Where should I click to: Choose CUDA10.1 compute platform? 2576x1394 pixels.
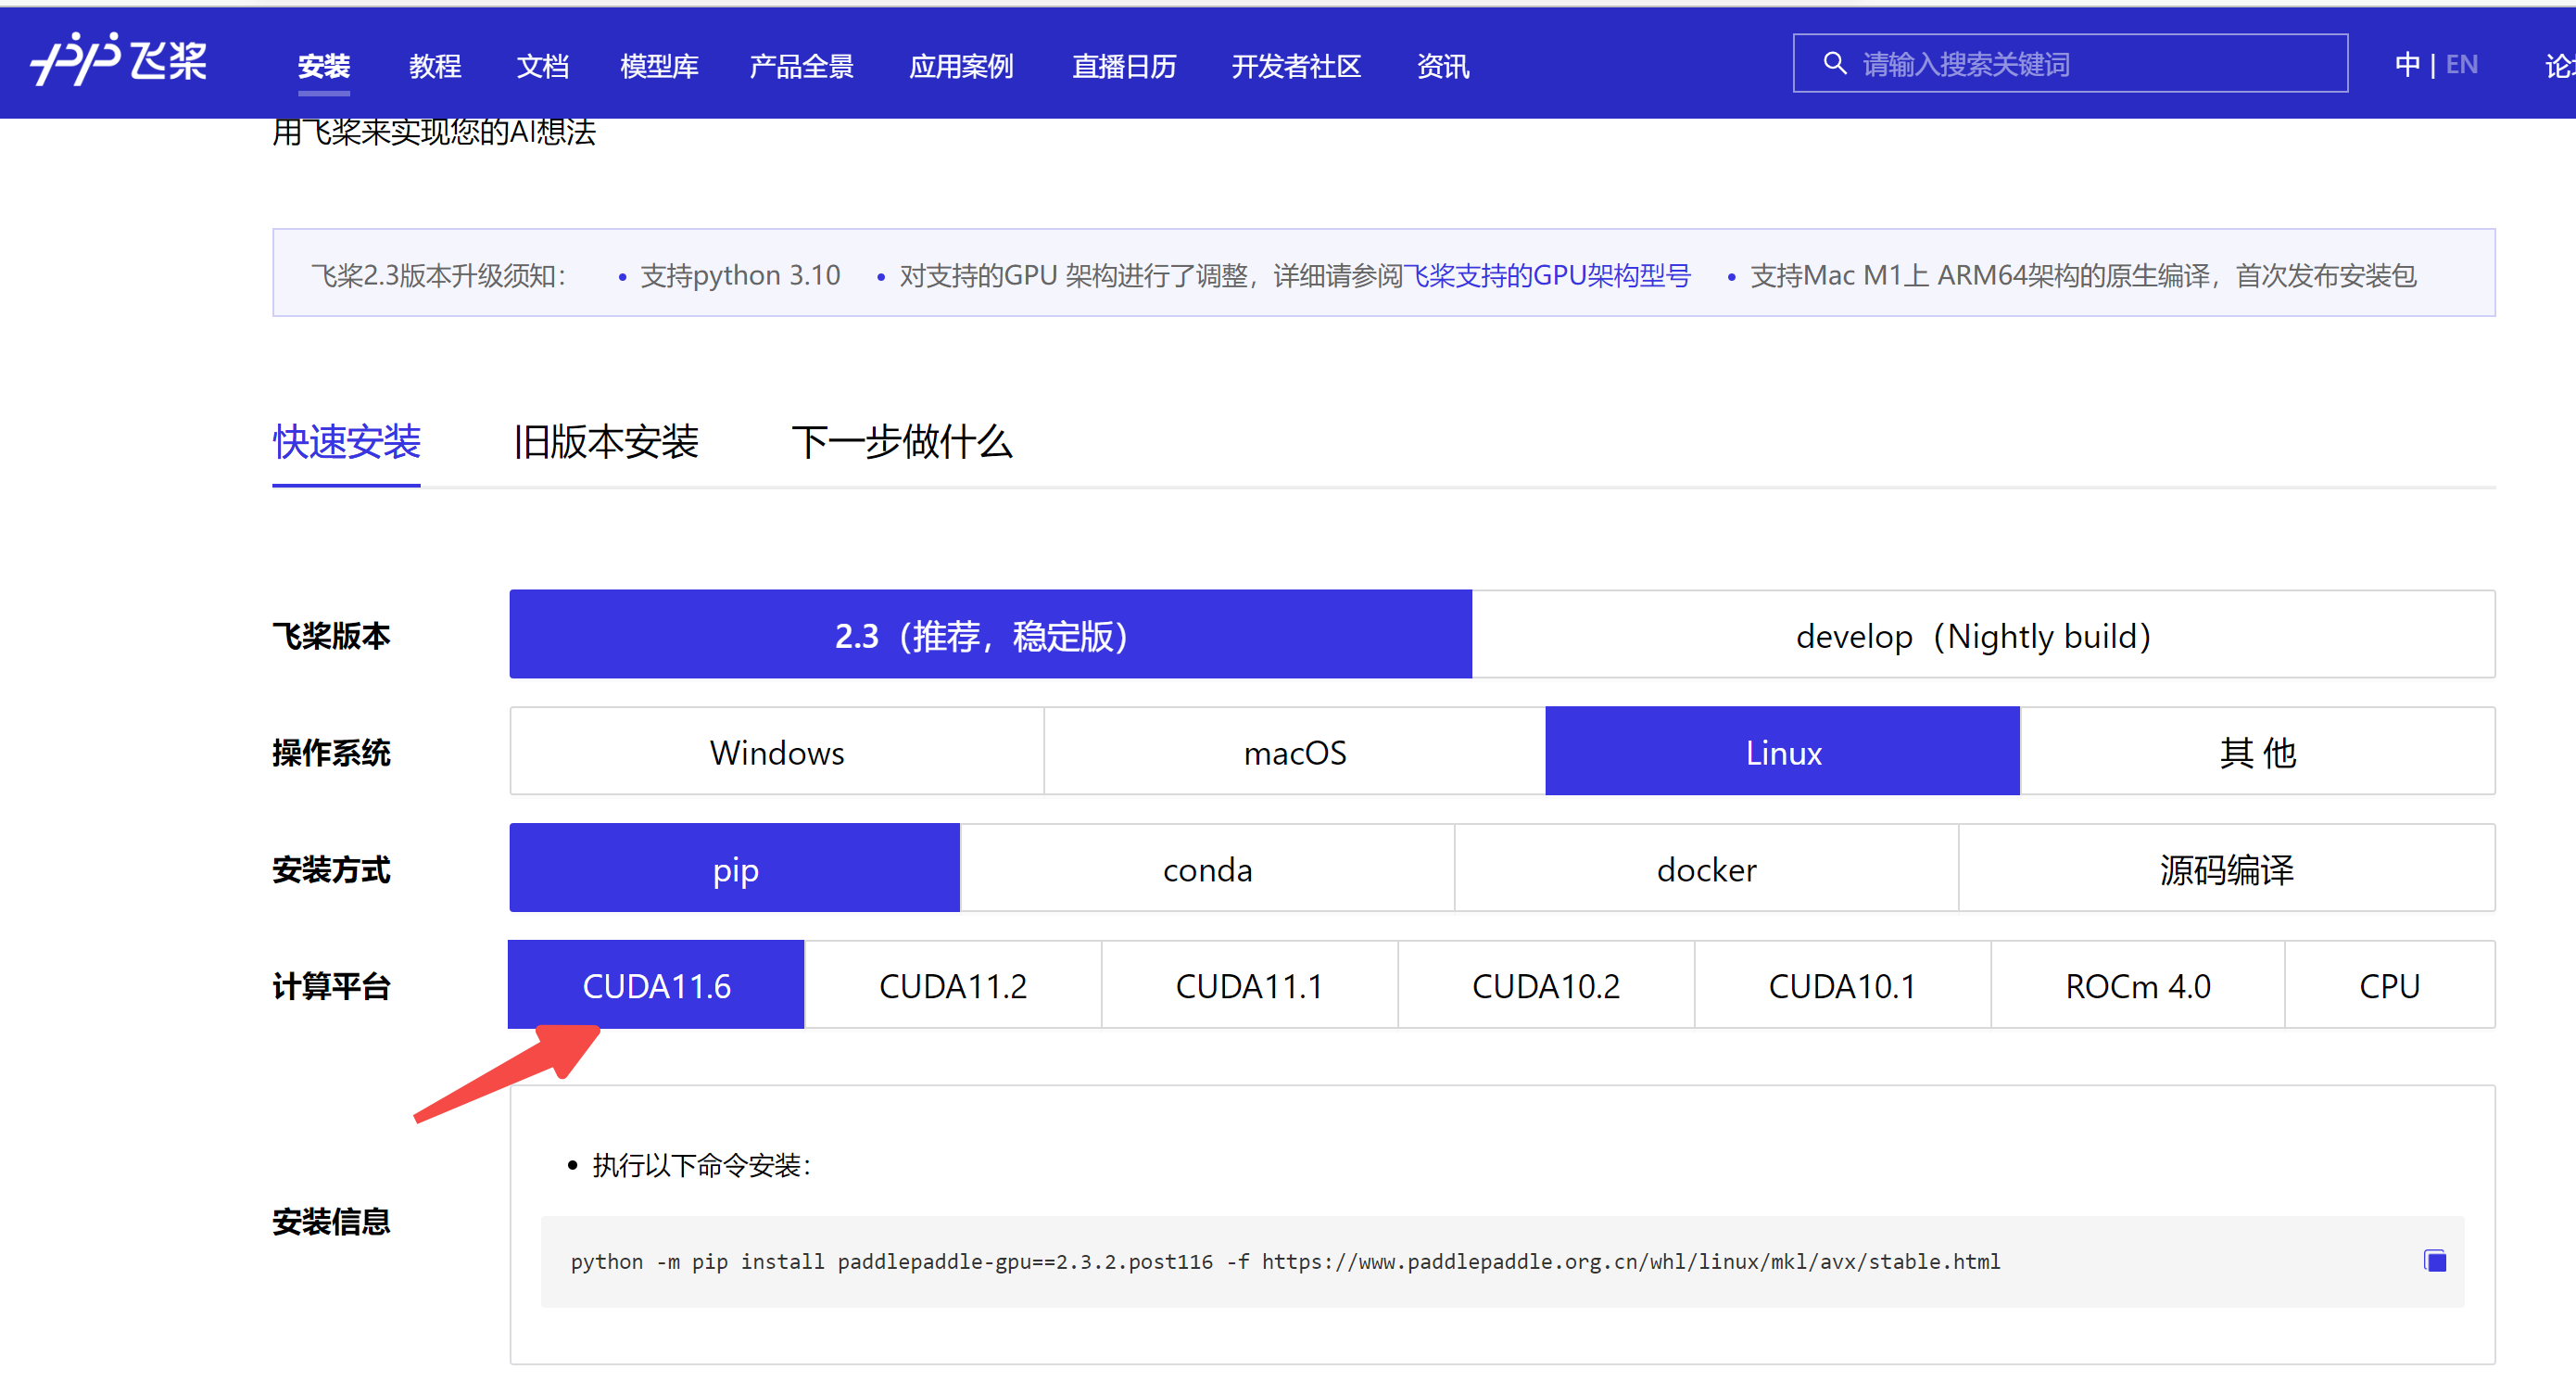[x=1842, y=985]
